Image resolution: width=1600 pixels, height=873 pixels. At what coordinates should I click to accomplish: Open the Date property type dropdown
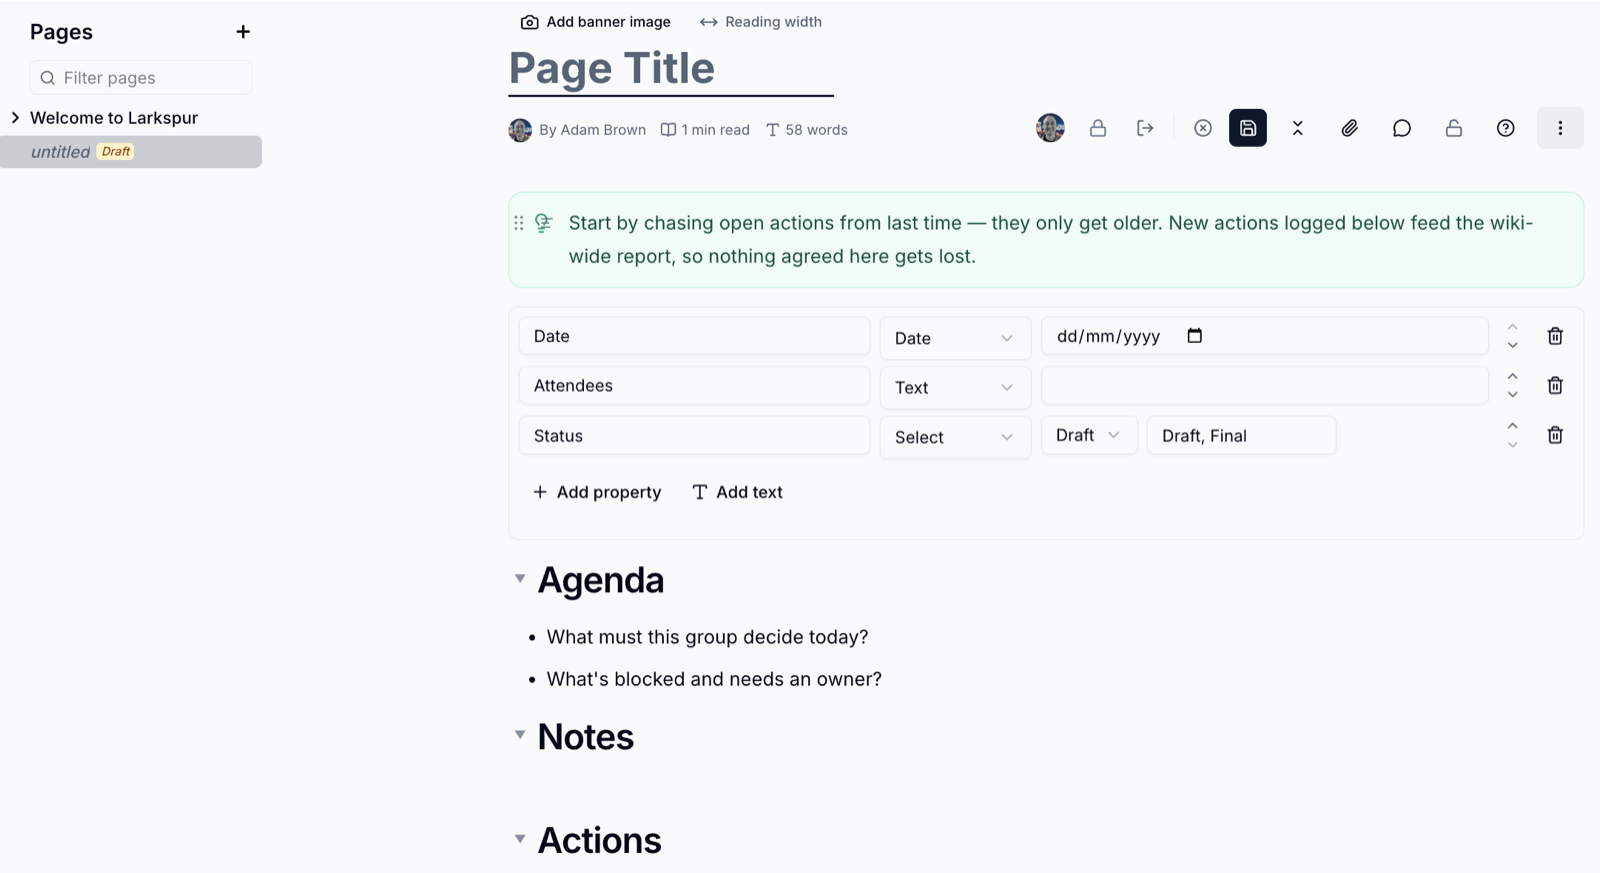[x=955, y=338]
